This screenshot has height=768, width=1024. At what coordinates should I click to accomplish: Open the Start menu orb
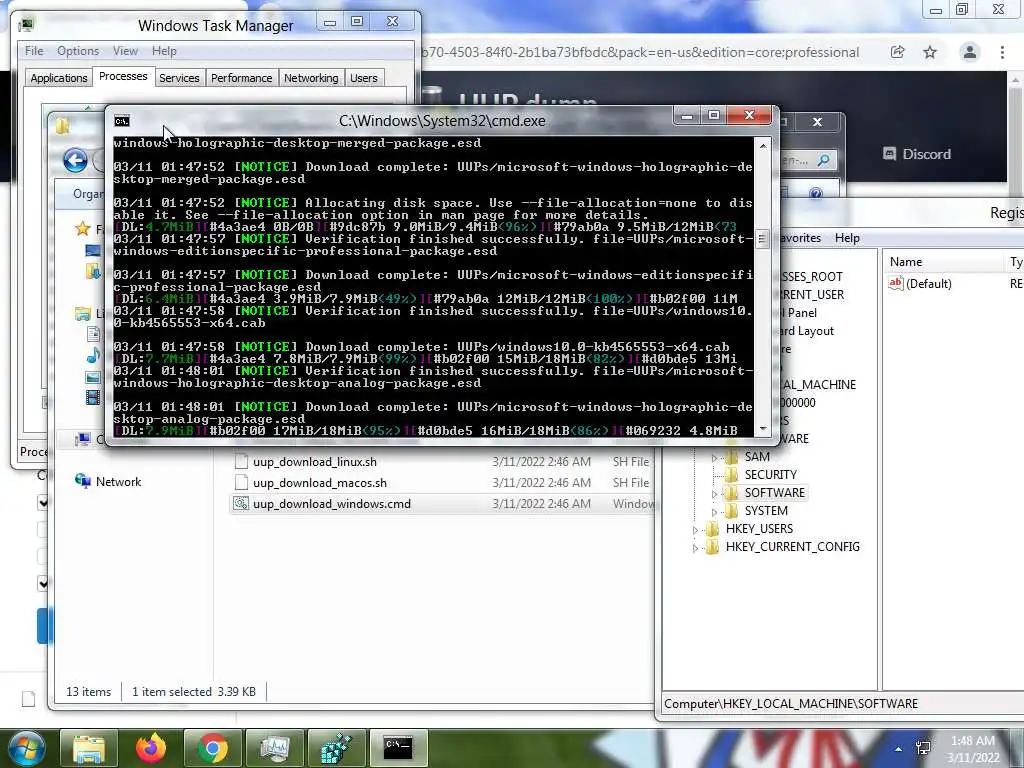(25, 748)
